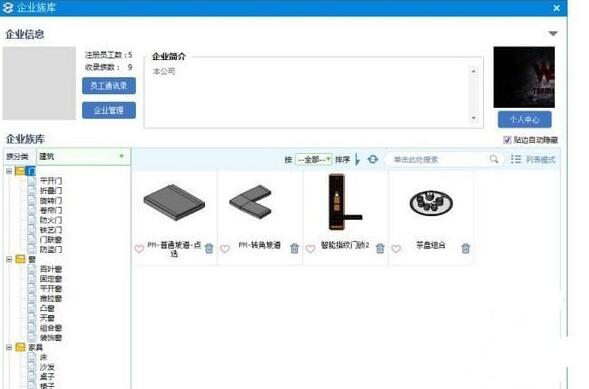Collapse the 窗 tree node
Image resolution: width=589 pixels, height=389 pixels.
tap(9, 259)
